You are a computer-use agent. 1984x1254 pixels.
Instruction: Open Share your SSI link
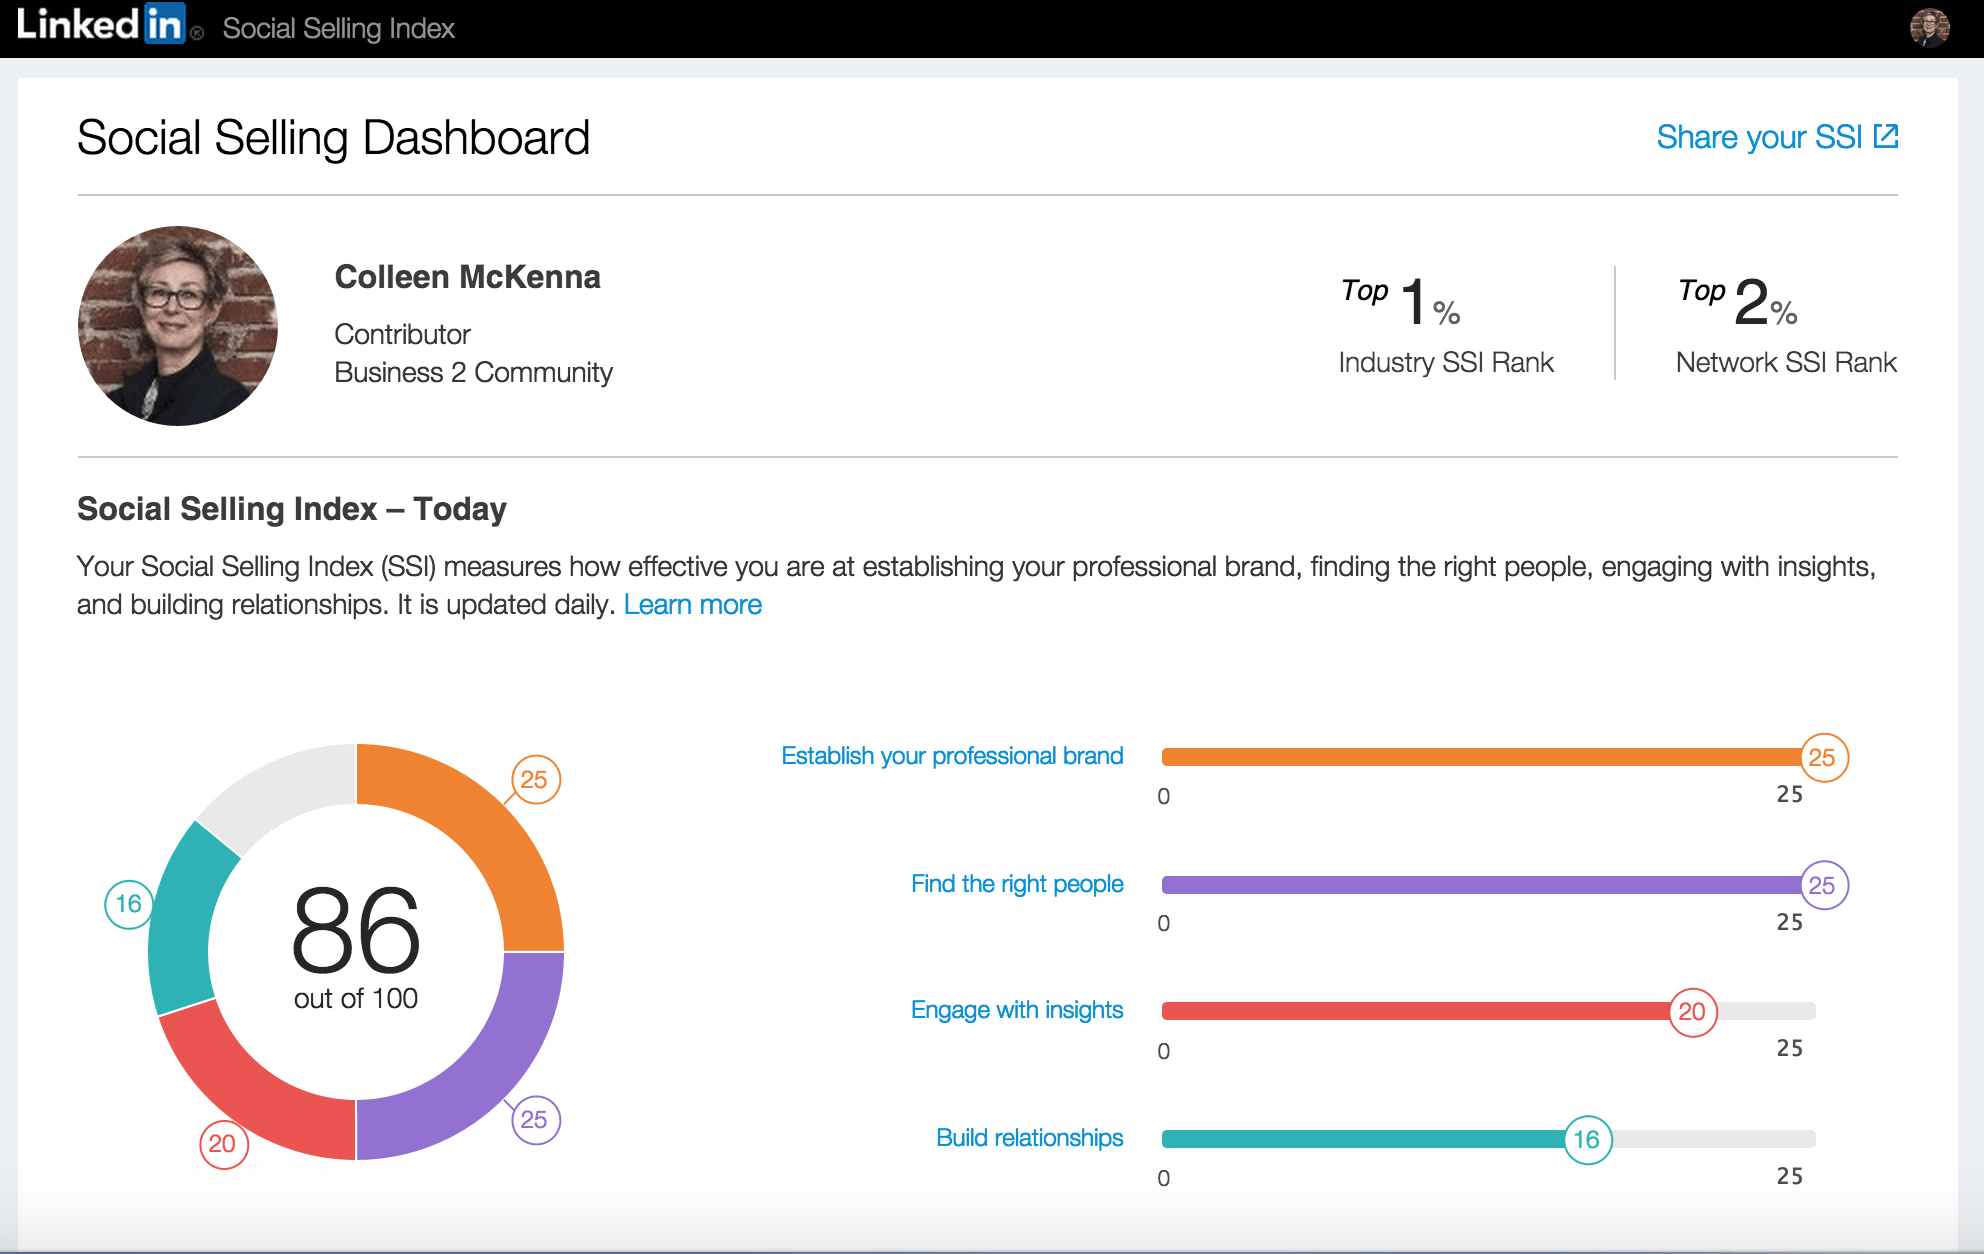pos(1758,137)
